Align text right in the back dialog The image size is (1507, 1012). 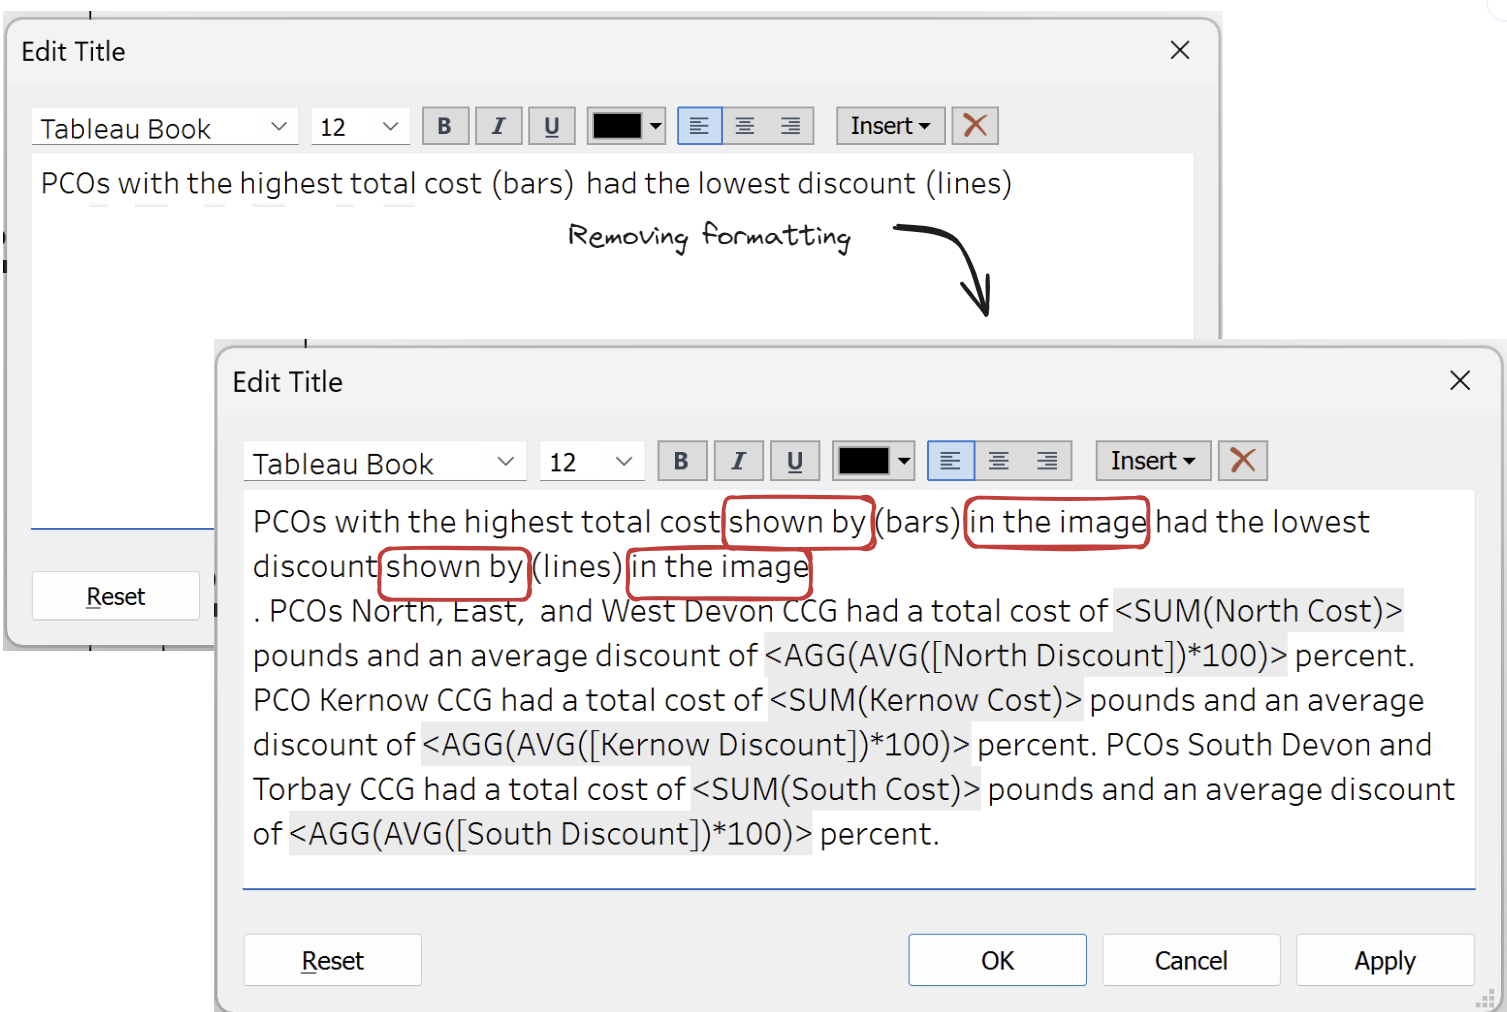pos(790,126)
